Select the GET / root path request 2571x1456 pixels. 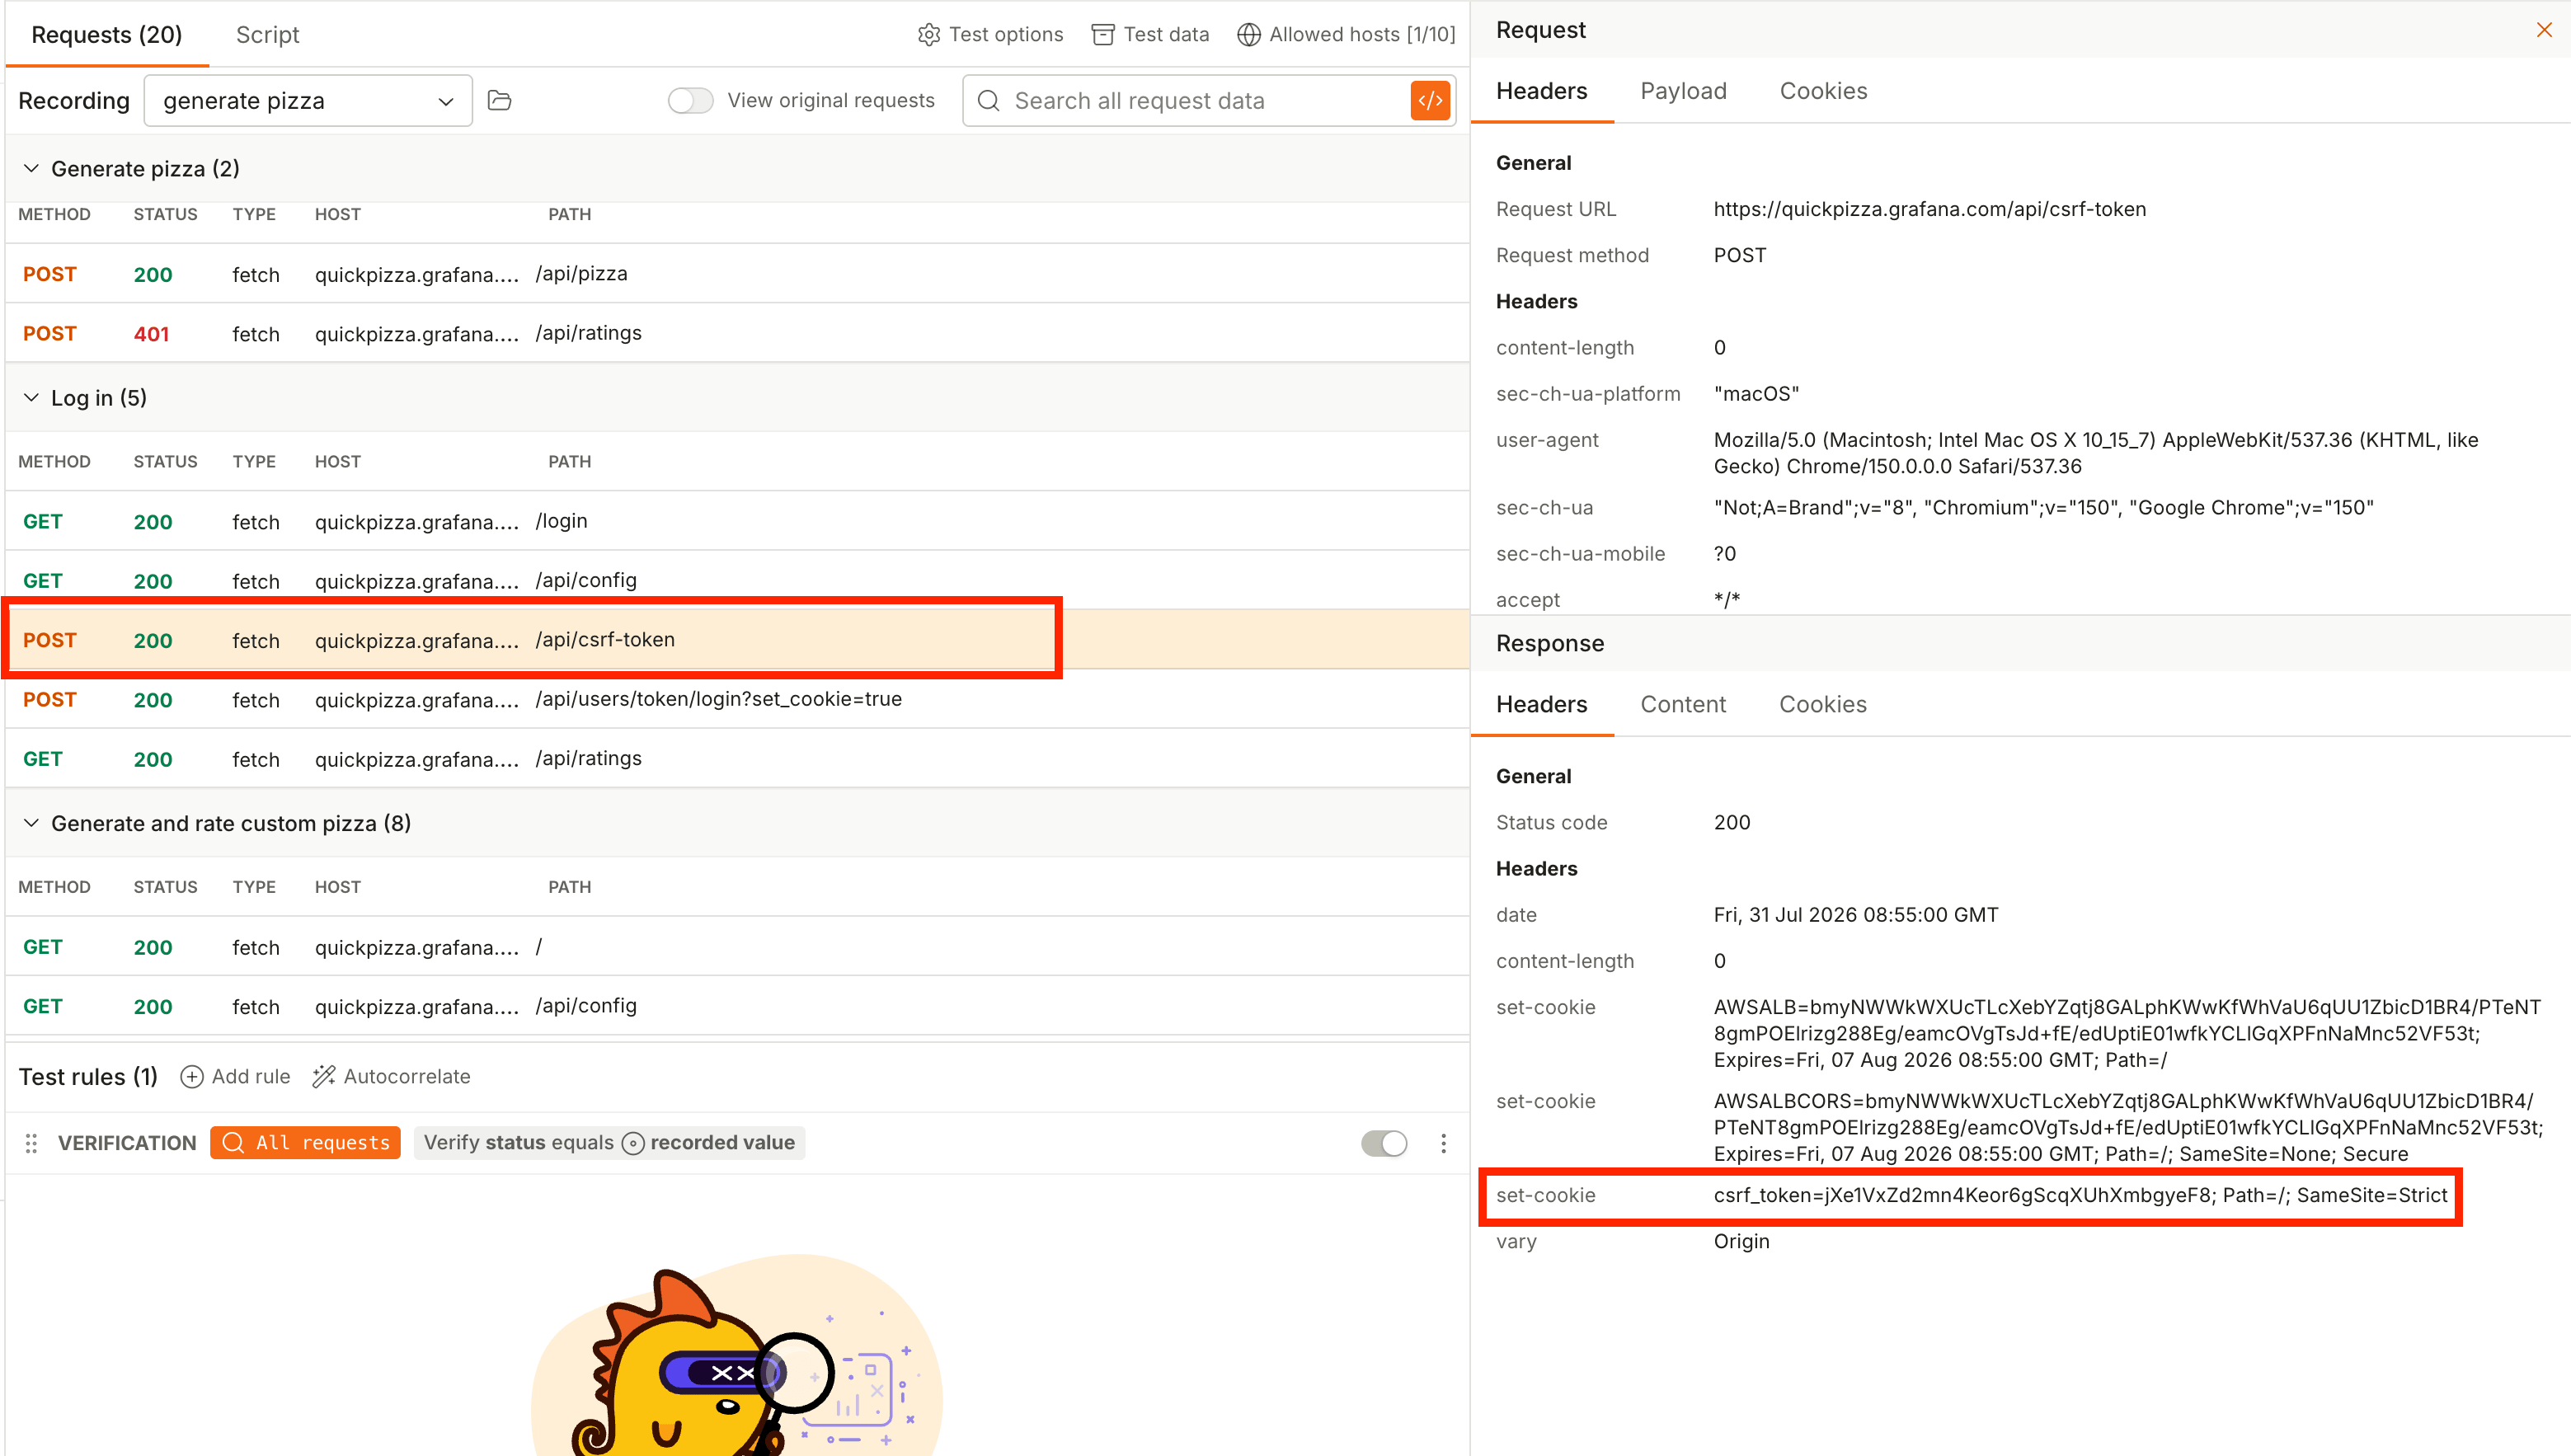coord(737,947)
